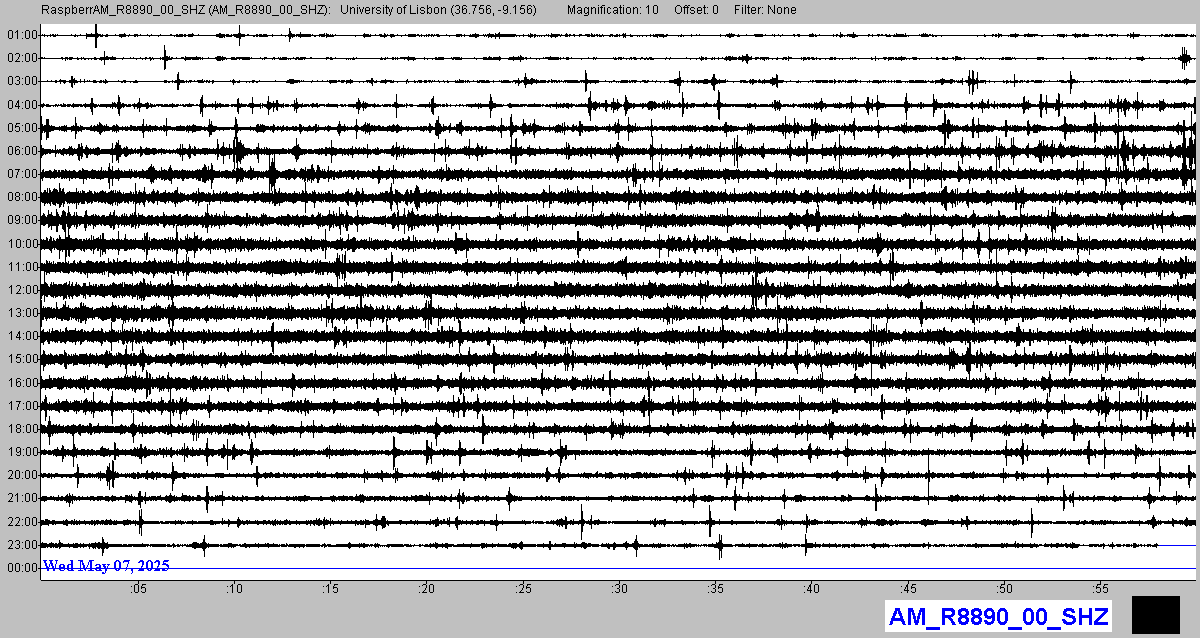Click the 13:00 hour label
The image size is (1200, 638).
[22, 313]
